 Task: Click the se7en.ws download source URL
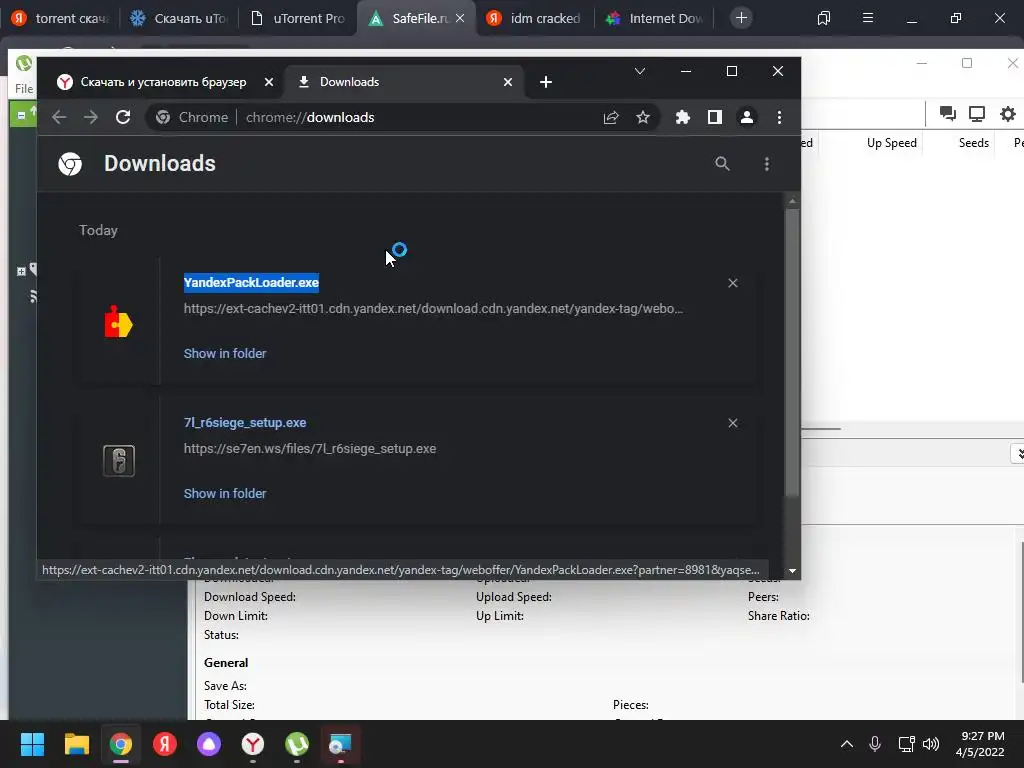[x=310, y=449]
